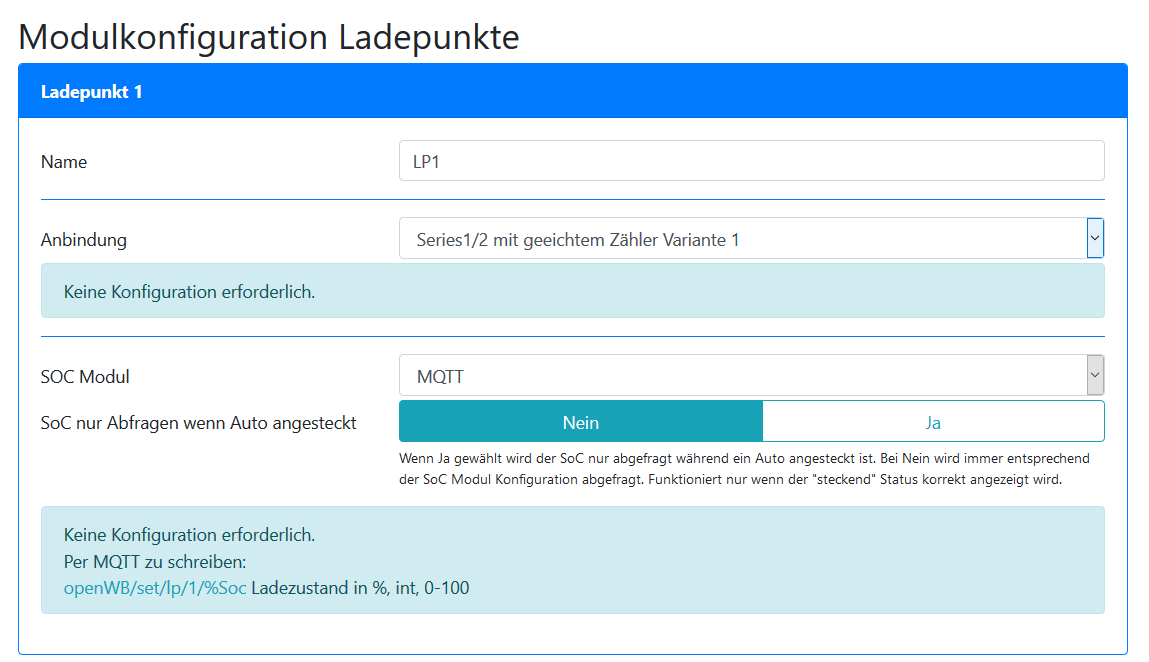The width and height of the screenshot is (1149, 662).
Task: Click the Modulkonfiguration Ladepunkte page heading
Action: point(269,37)
